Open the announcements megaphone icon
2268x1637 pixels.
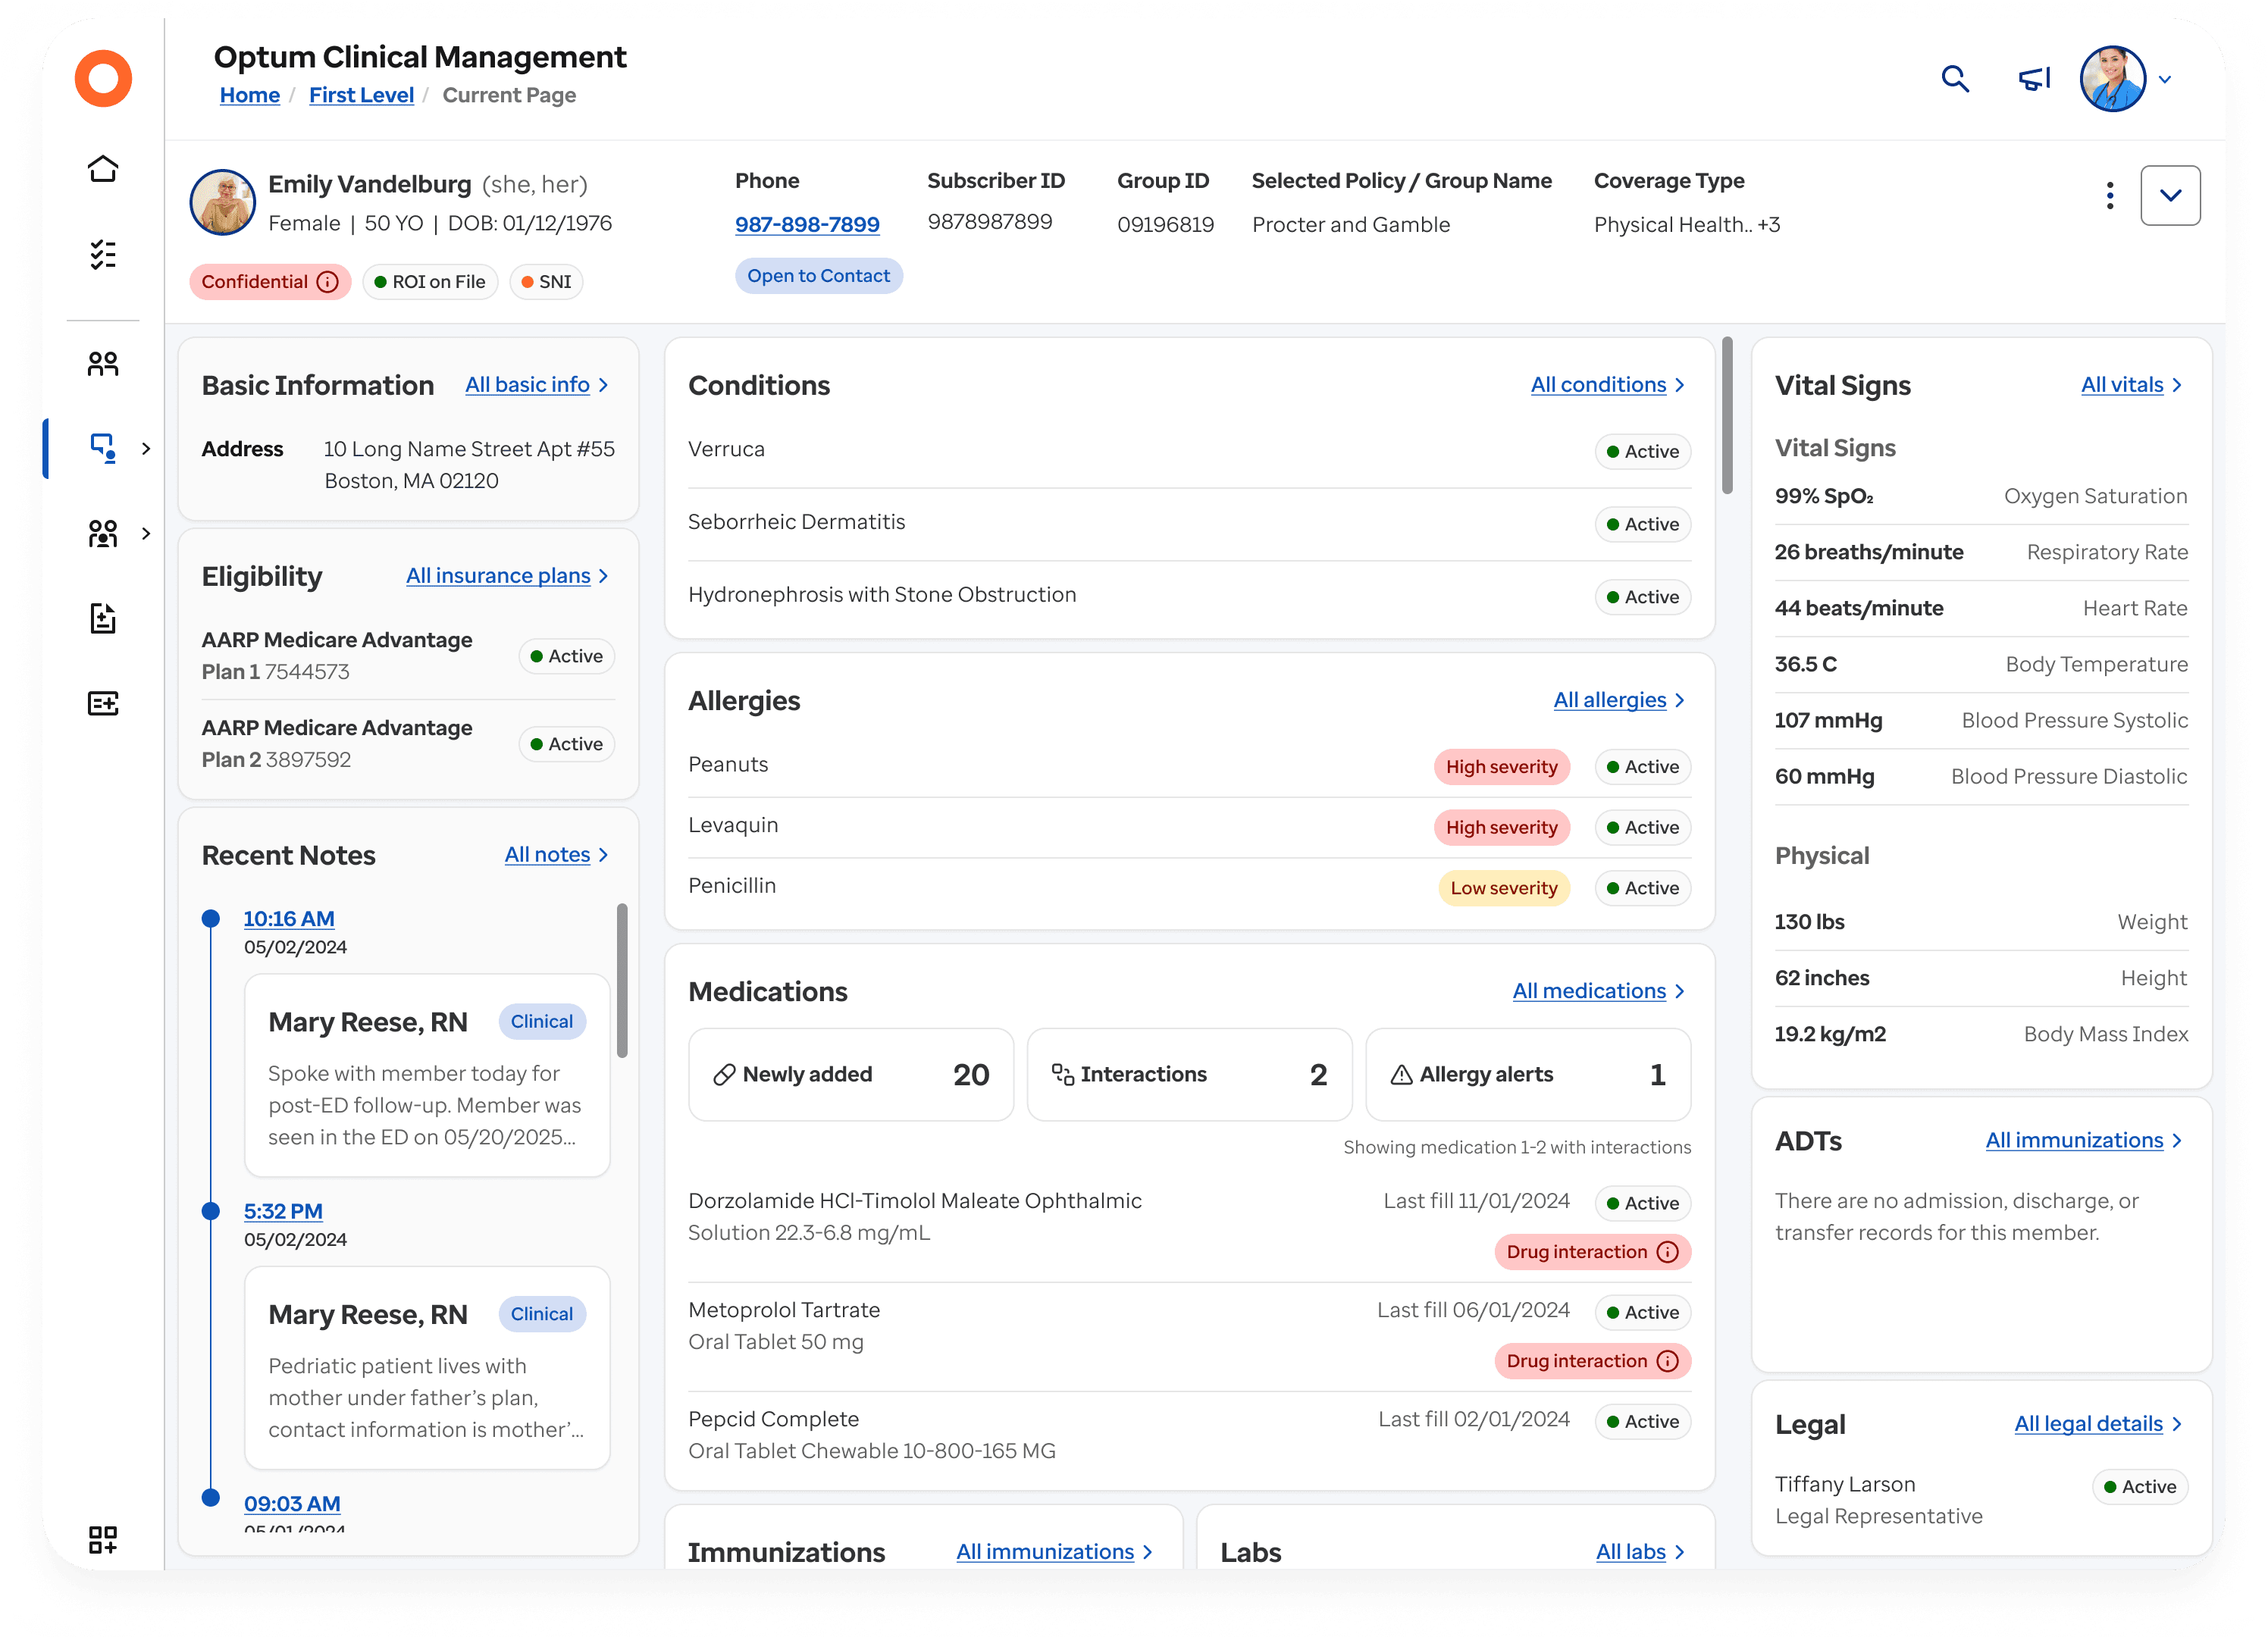tap(2034, 79)
